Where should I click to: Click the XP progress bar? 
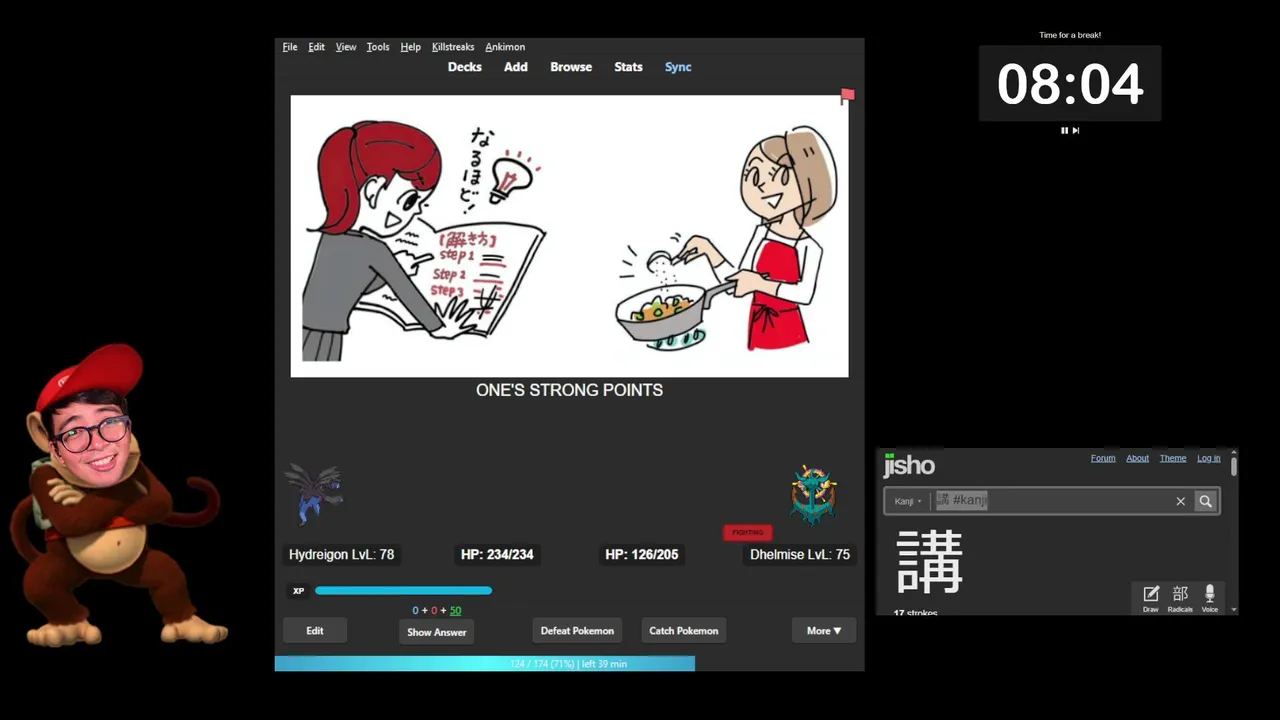403,591
